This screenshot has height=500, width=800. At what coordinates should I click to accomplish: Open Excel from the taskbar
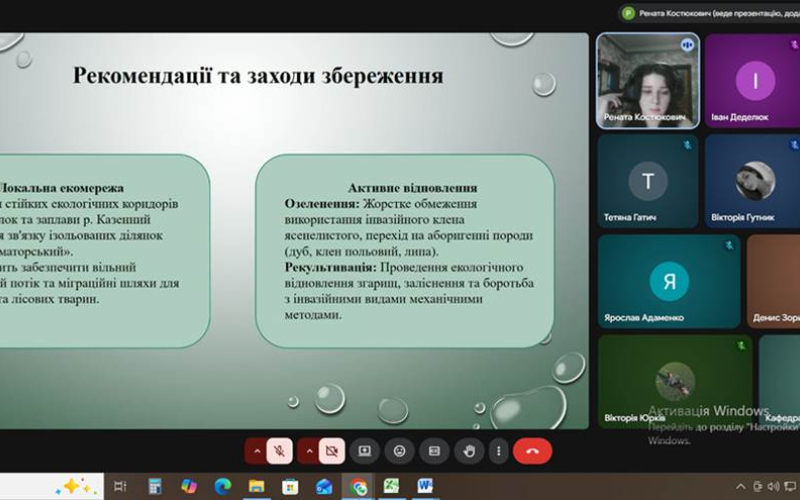coord(391,486)
